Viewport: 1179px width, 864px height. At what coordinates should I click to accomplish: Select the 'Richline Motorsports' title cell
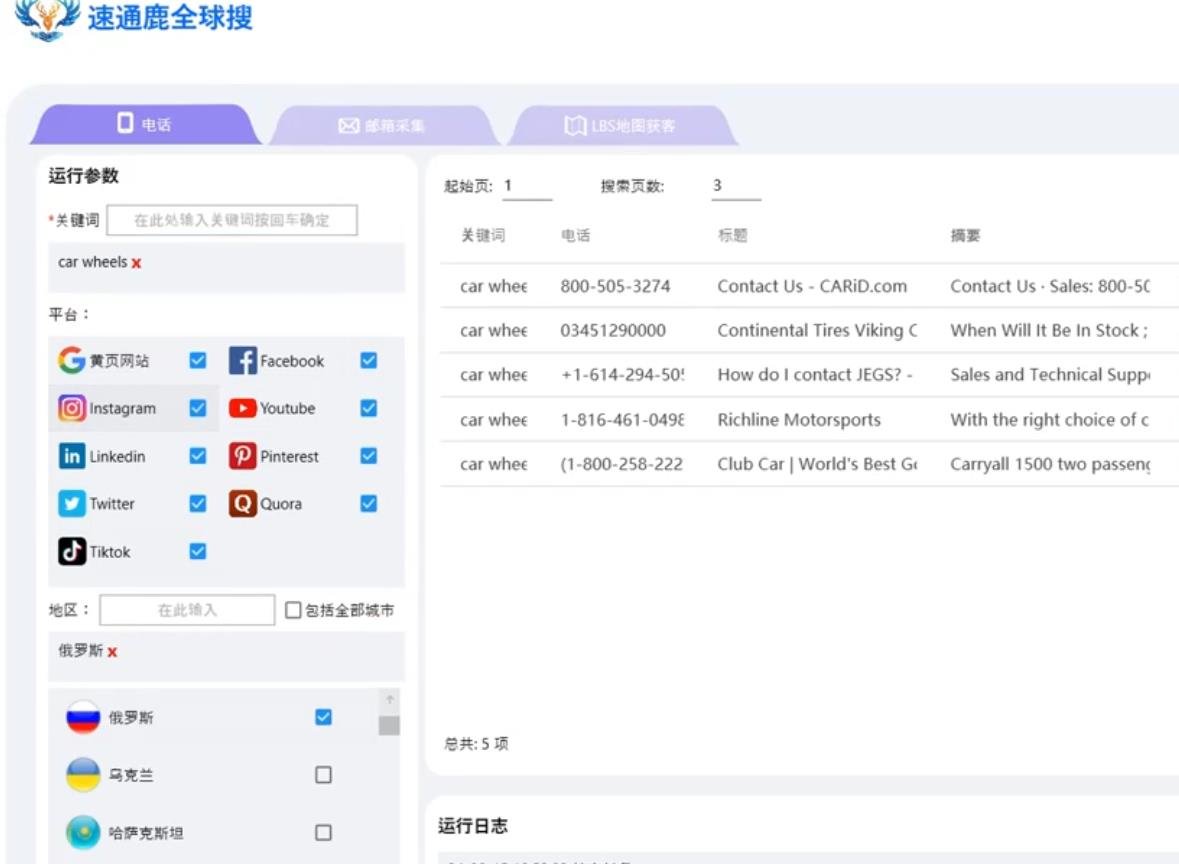(x=799, y=420)
